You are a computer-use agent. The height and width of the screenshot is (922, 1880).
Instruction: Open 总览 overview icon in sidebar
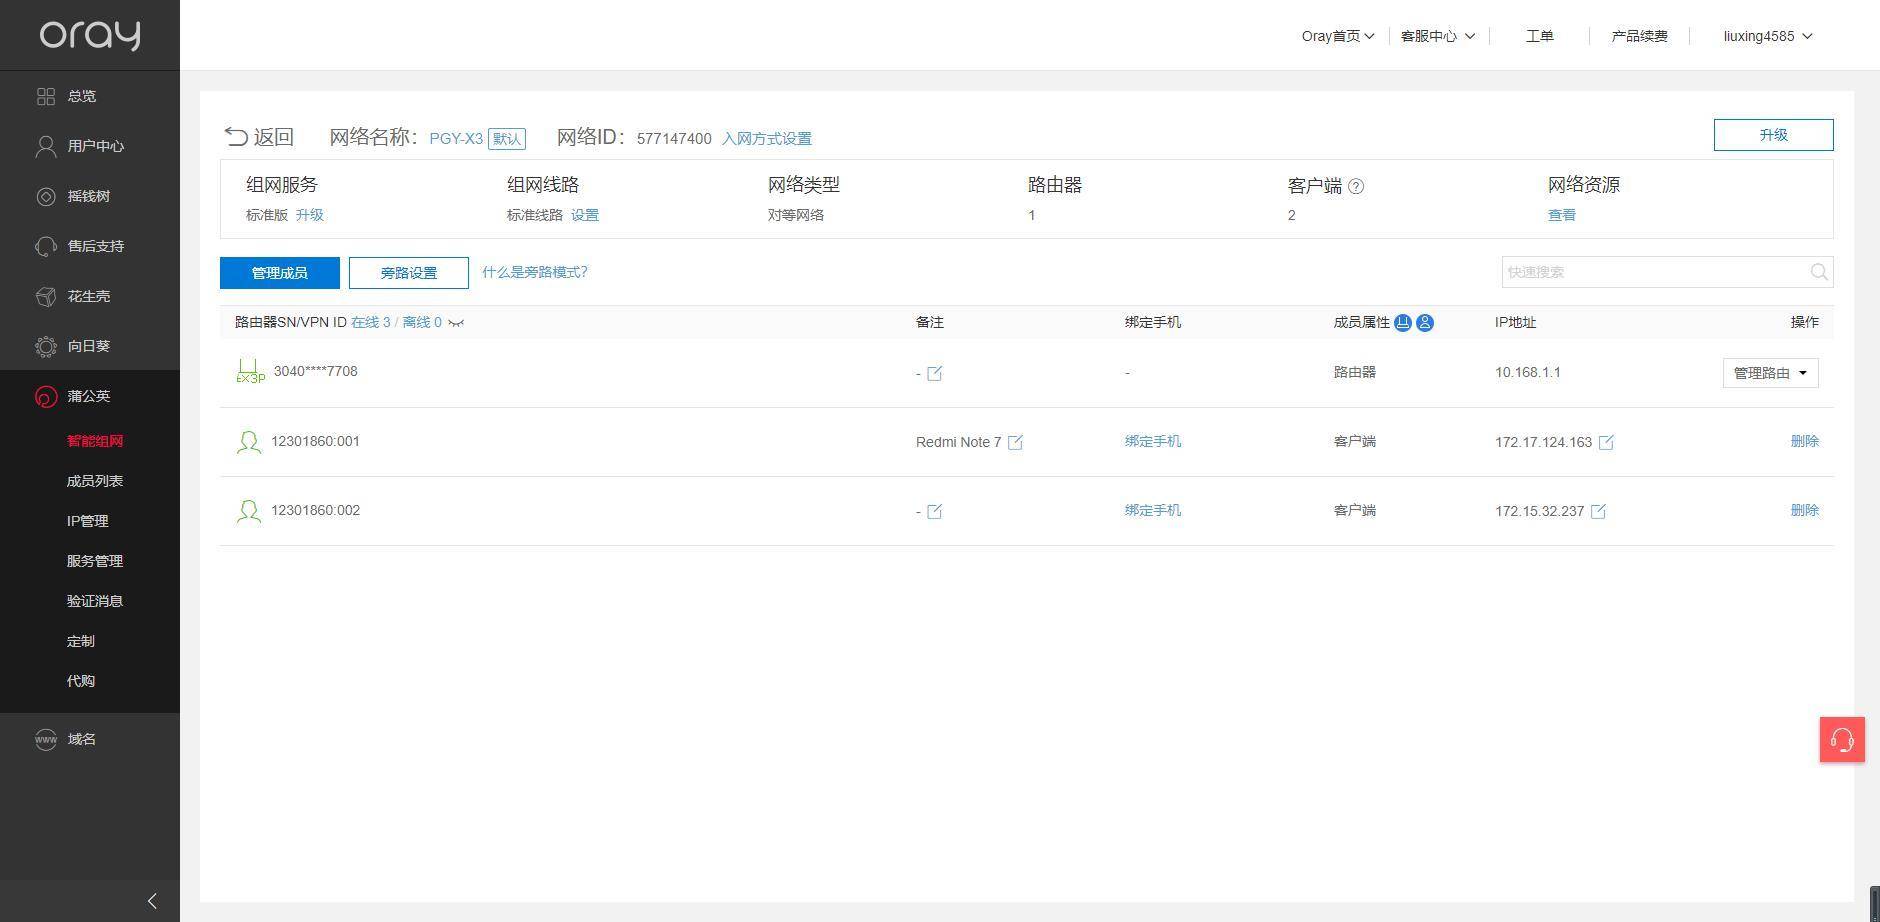[46, 96]
